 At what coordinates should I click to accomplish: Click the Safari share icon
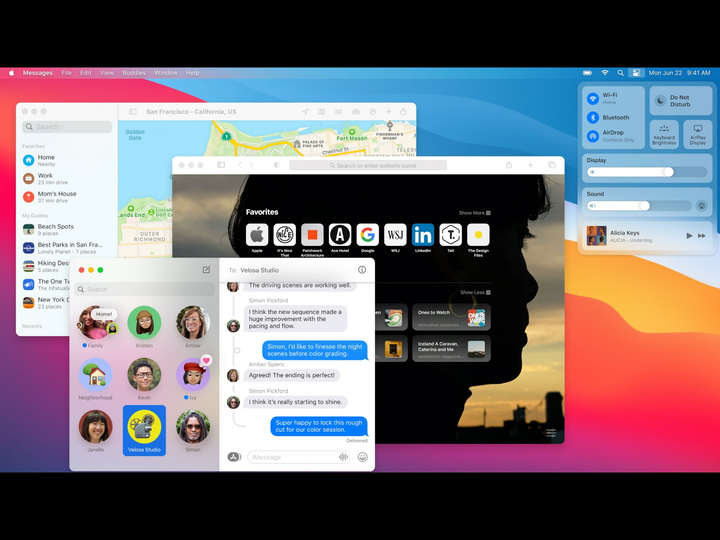pos(509,165)
